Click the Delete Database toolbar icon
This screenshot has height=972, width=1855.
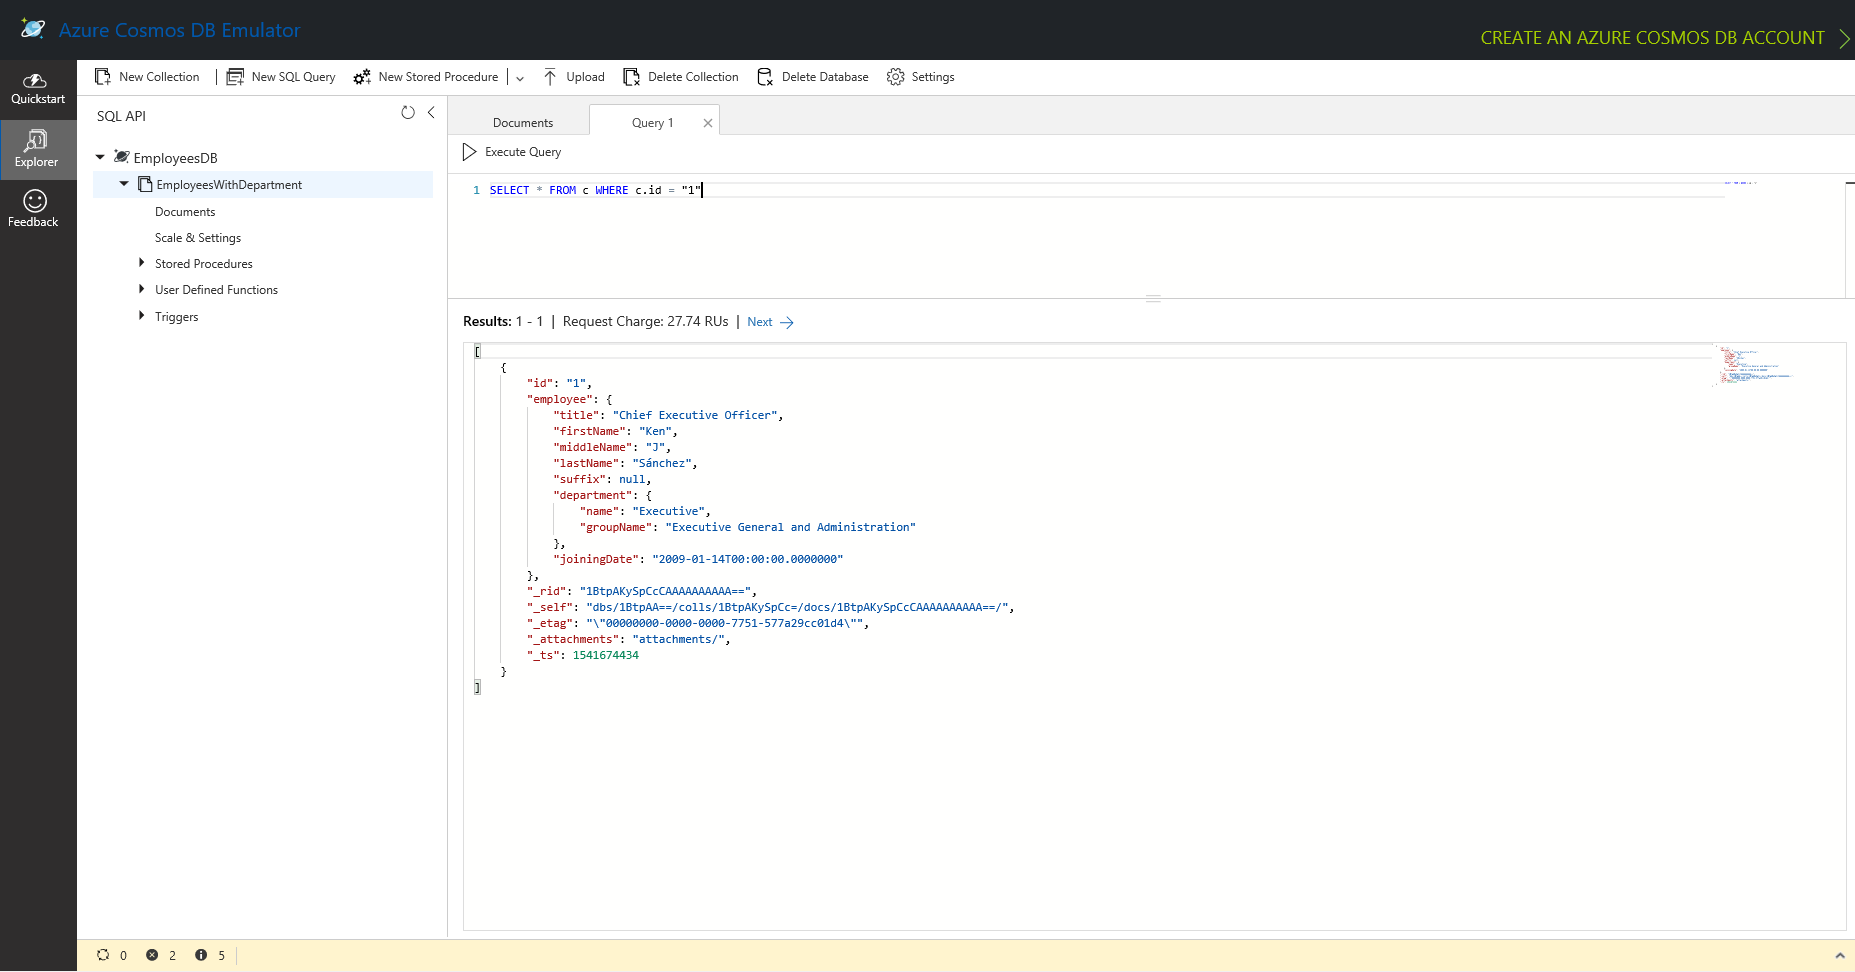coord(765,77)
